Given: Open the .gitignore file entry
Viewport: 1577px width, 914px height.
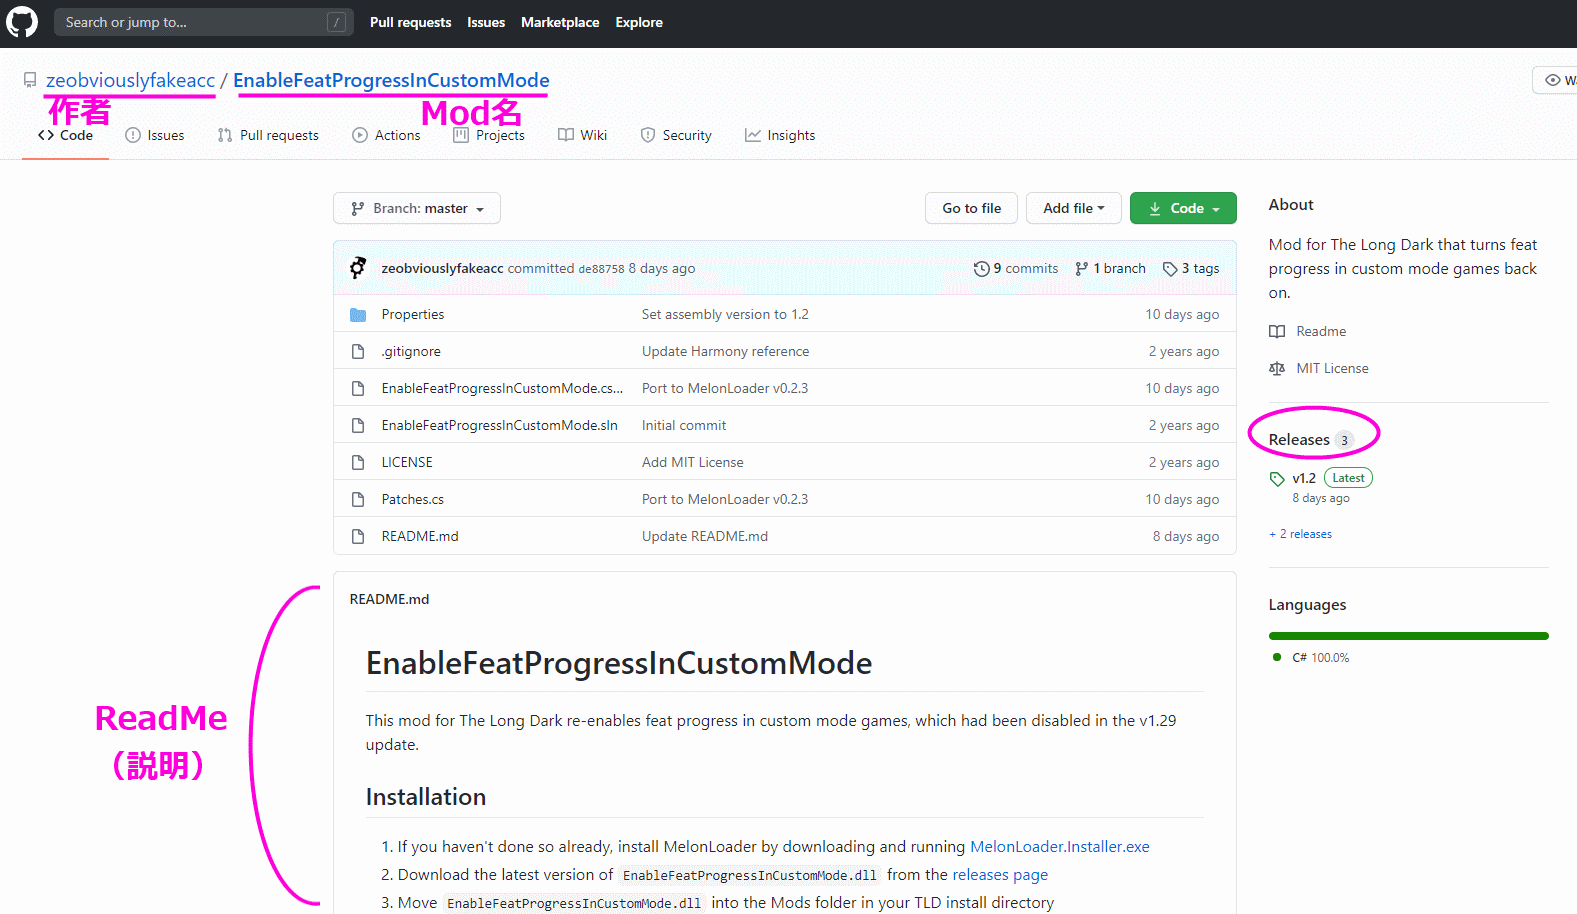Looking at the screenshot, I should tap(411, 351).
